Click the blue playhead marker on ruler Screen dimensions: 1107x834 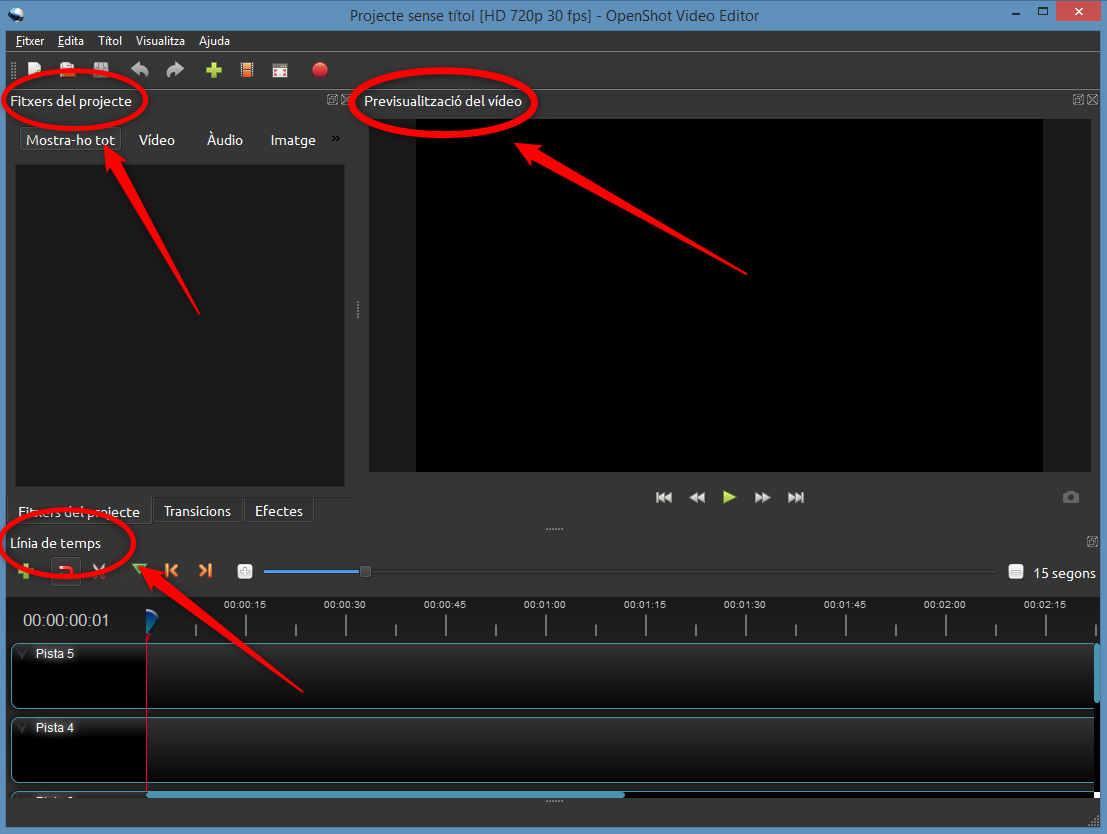pyautogui.click(x=150, y=621)
